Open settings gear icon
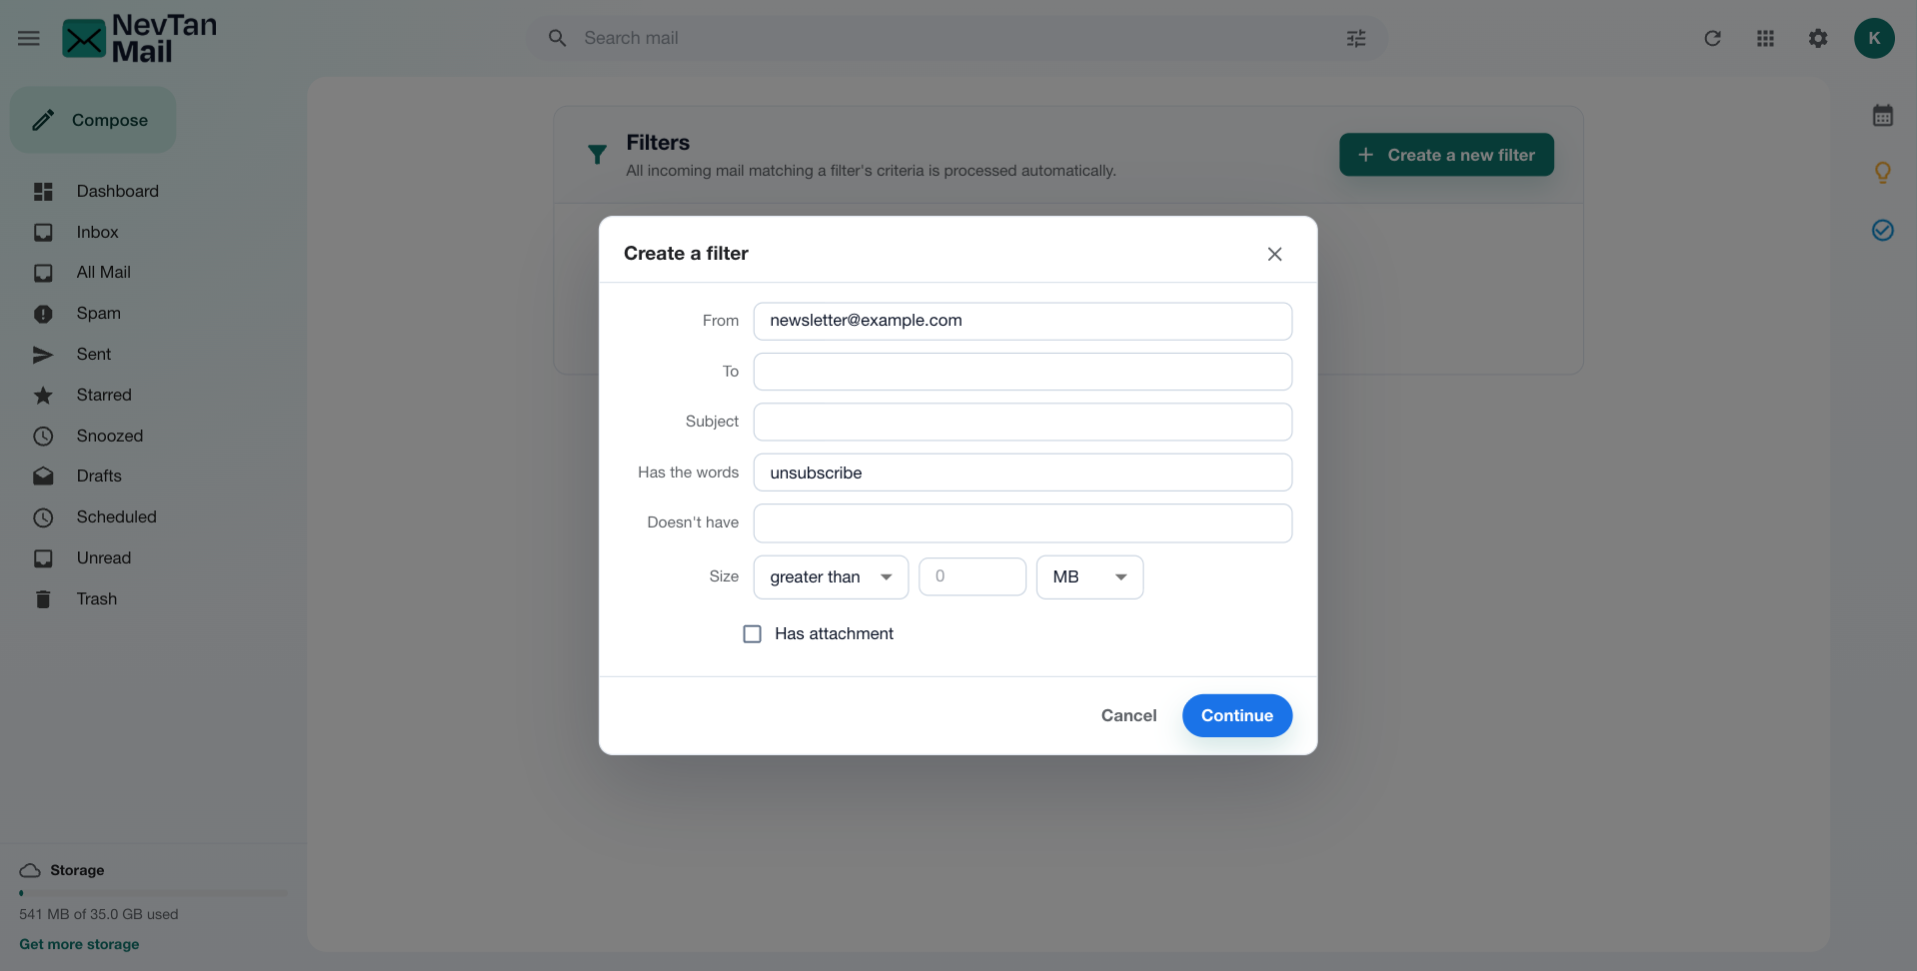The width and height of the screenshot is (1917, 971). [x=1818, y=38]
